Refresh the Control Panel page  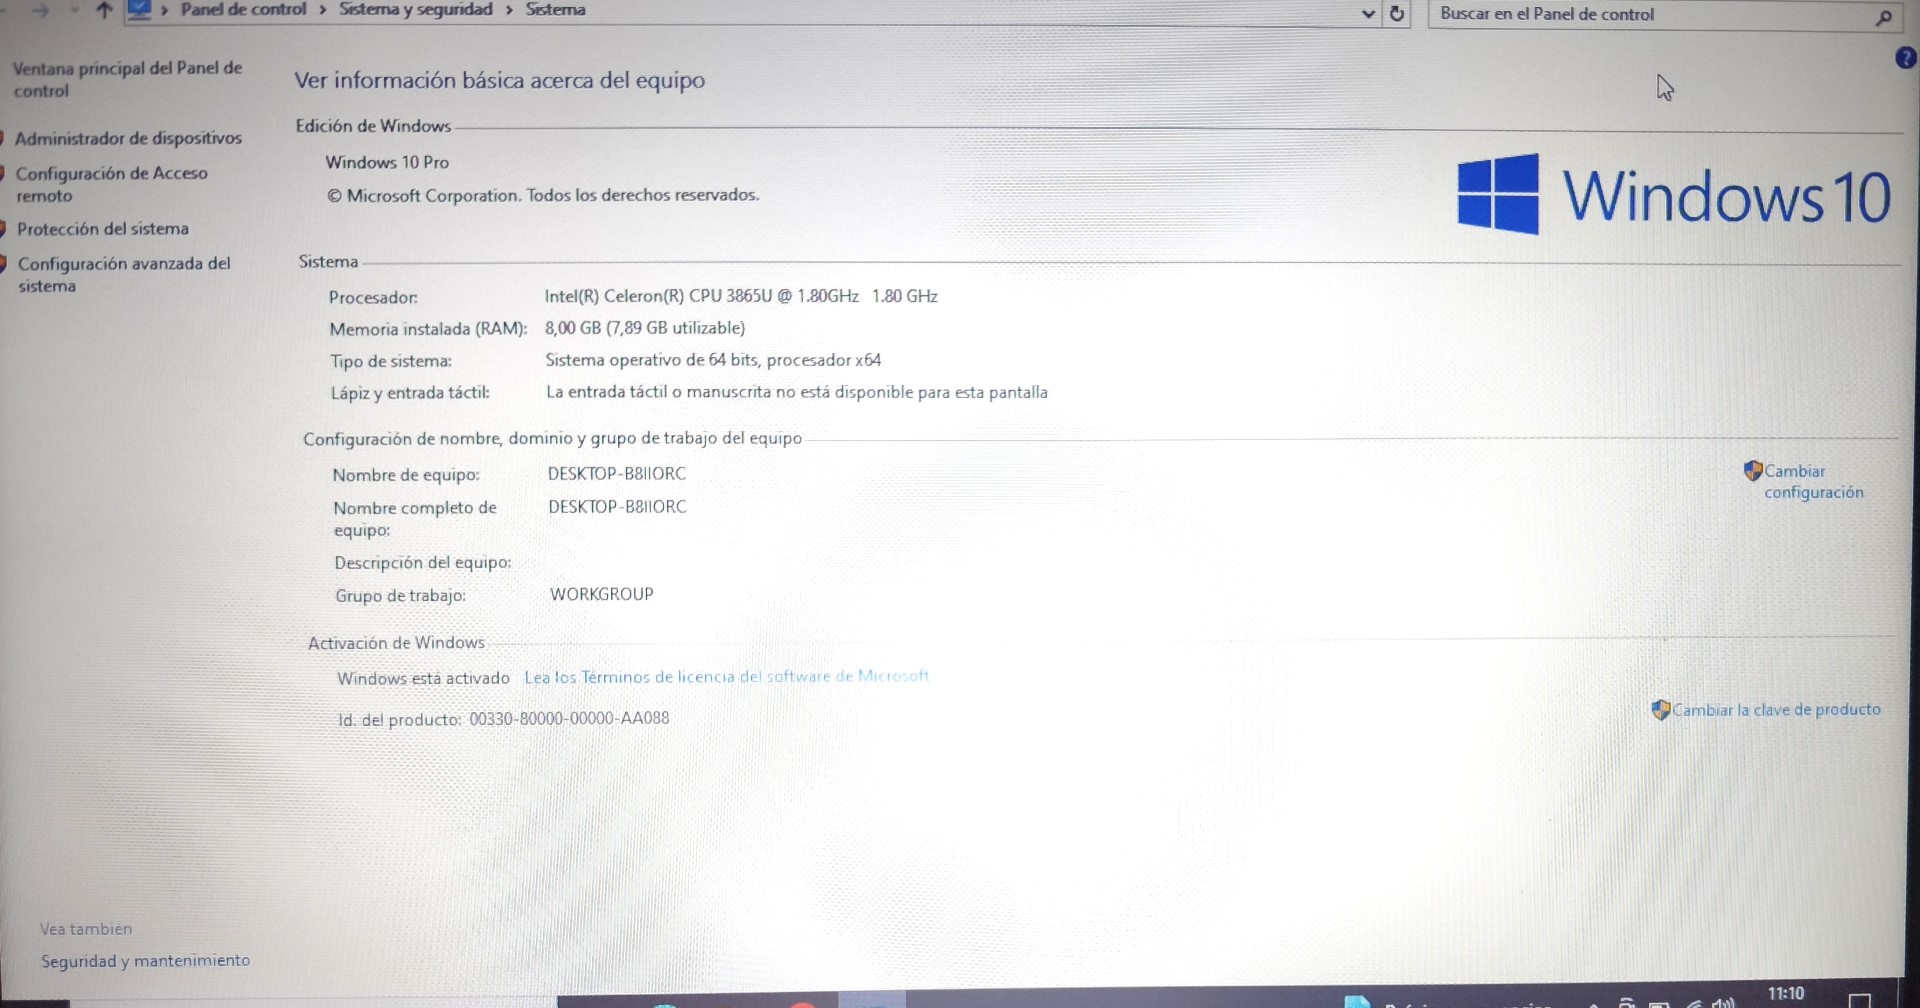point(1397,14)
